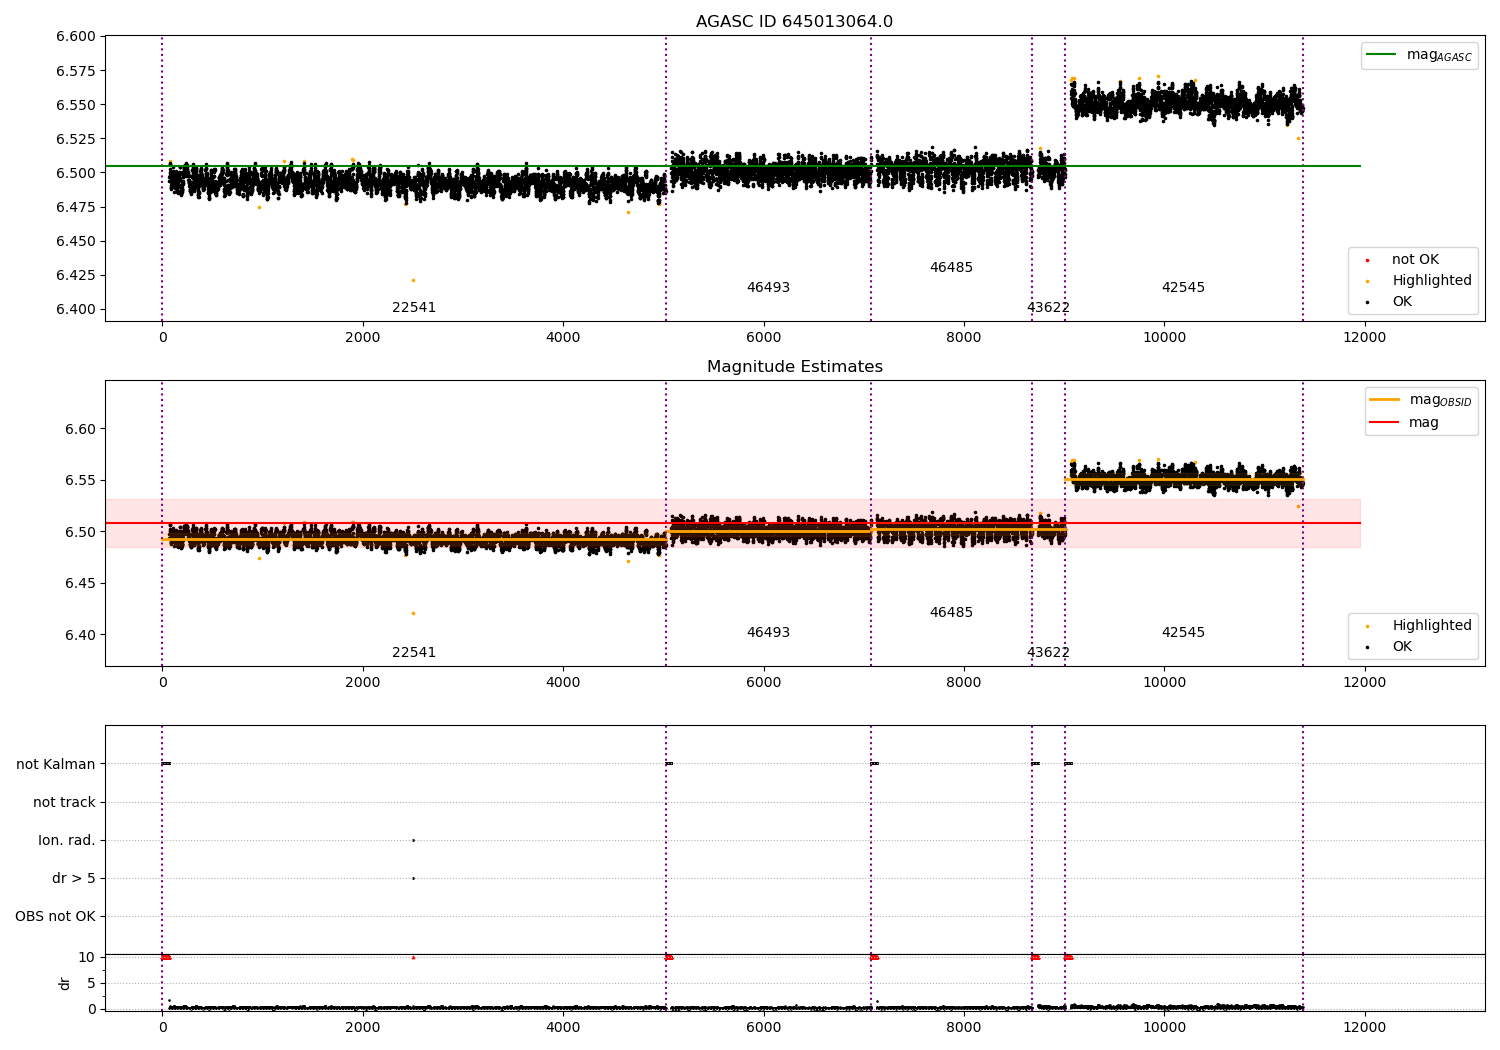Click the 'not Kalman' axis label
The image size is (1500, 1050).
tap(56, 764)
